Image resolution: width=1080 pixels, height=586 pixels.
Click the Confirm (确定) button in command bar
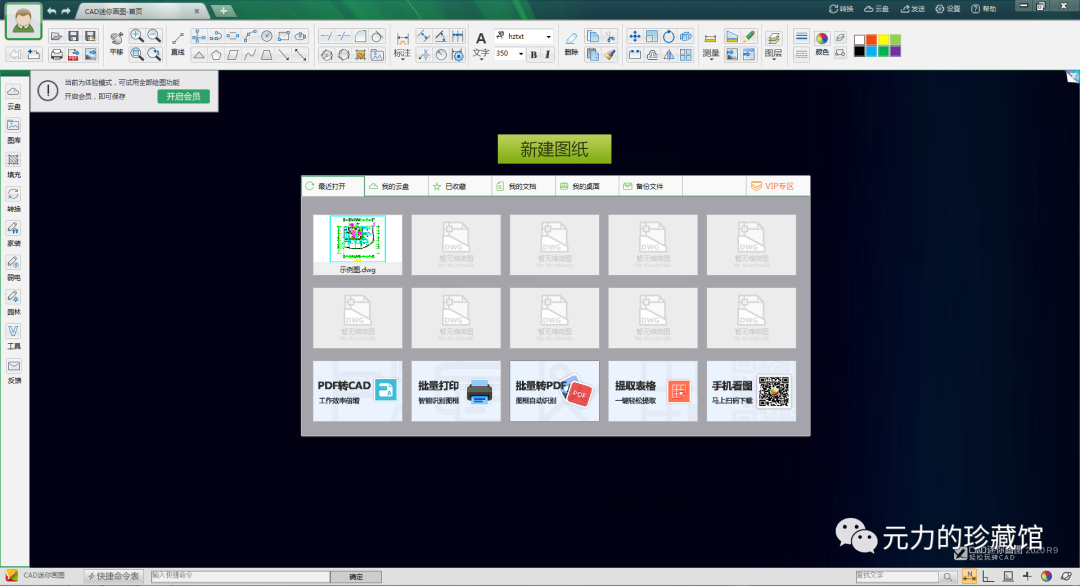[356, 577]
